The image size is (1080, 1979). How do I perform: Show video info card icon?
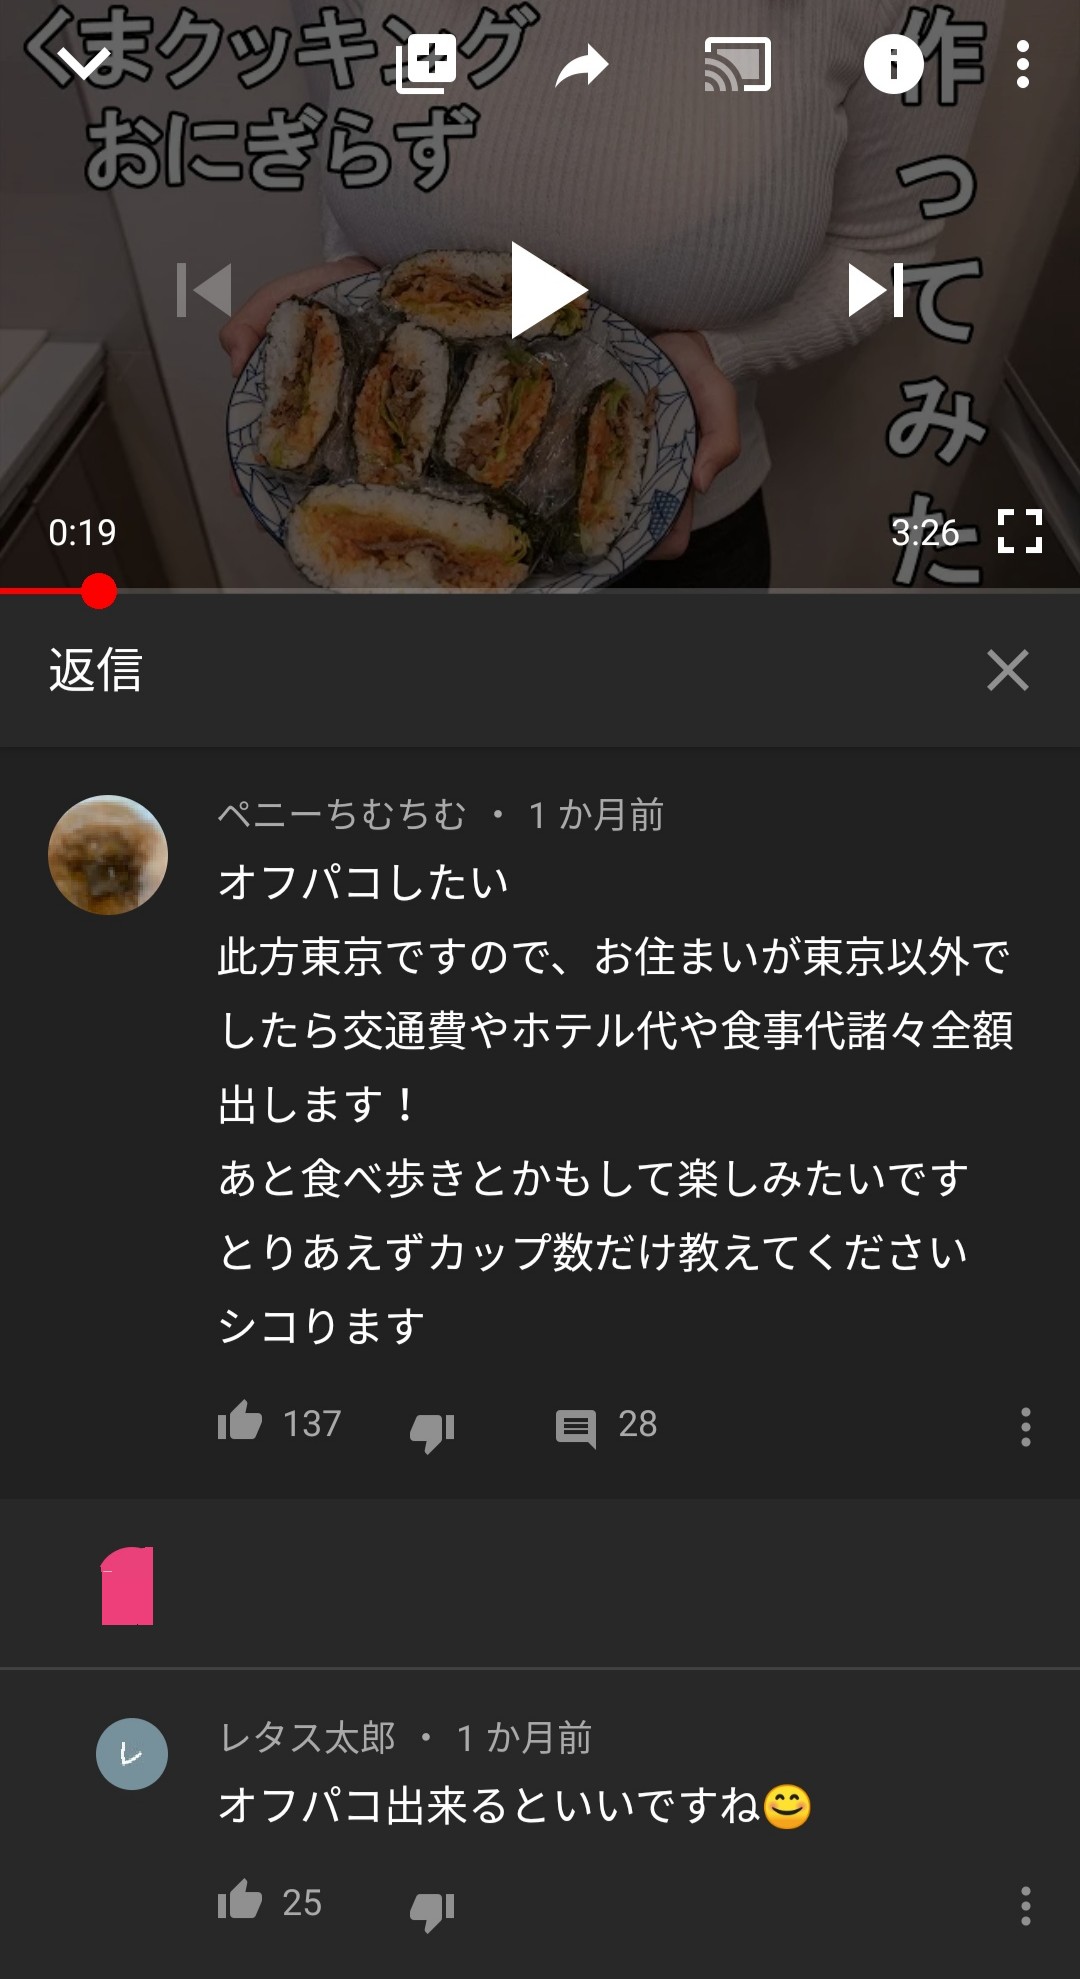[893, 64]
